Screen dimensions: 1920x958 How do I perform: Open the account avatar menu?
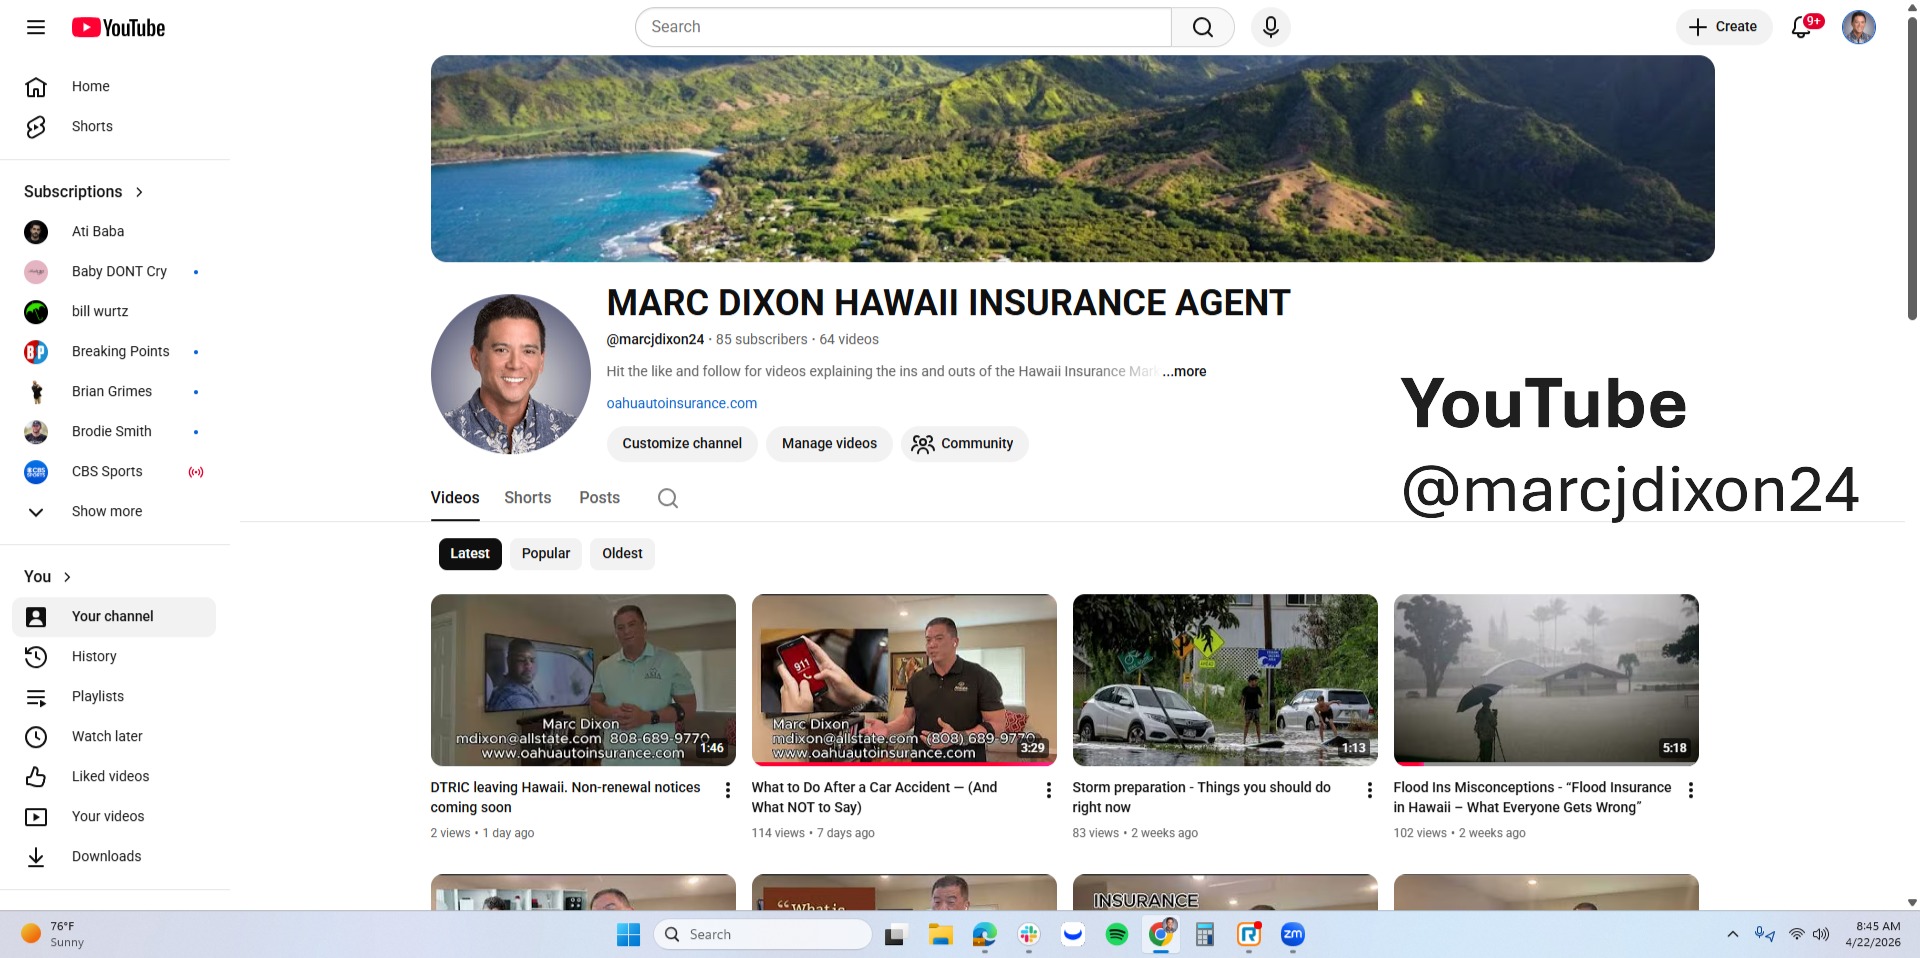click(1859, 27)
